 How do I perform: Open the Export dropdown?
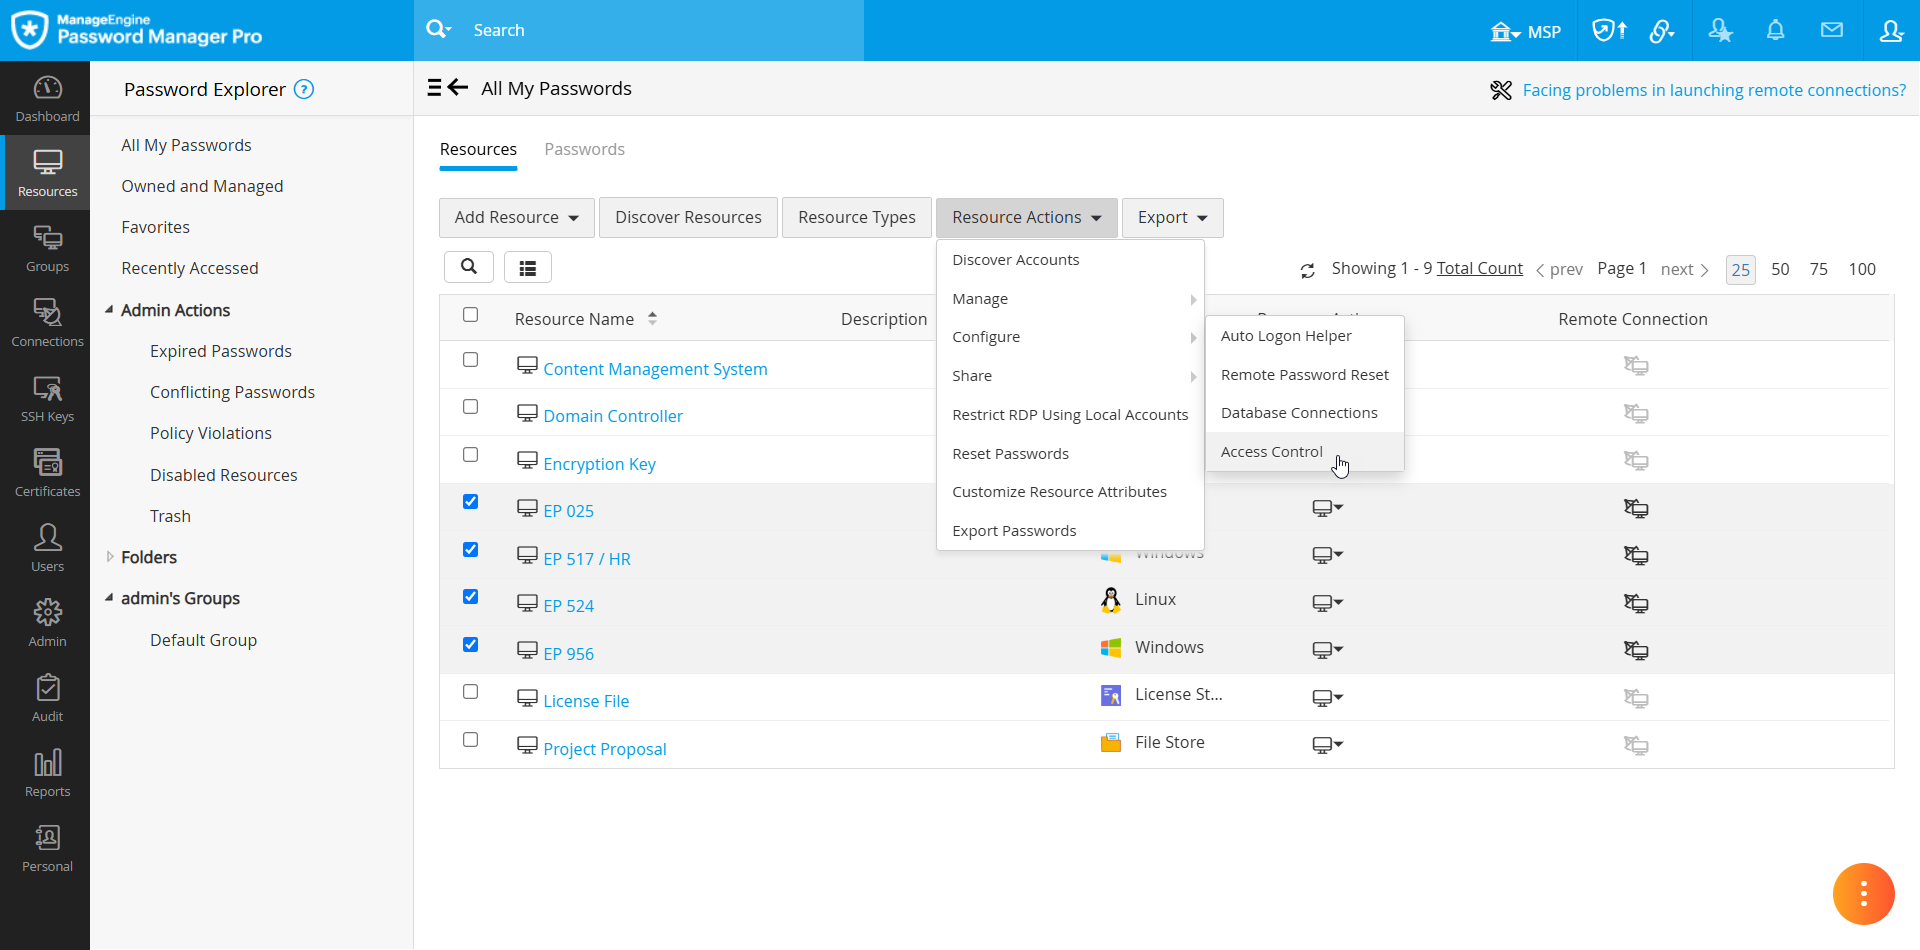(x=1171, y=217)
